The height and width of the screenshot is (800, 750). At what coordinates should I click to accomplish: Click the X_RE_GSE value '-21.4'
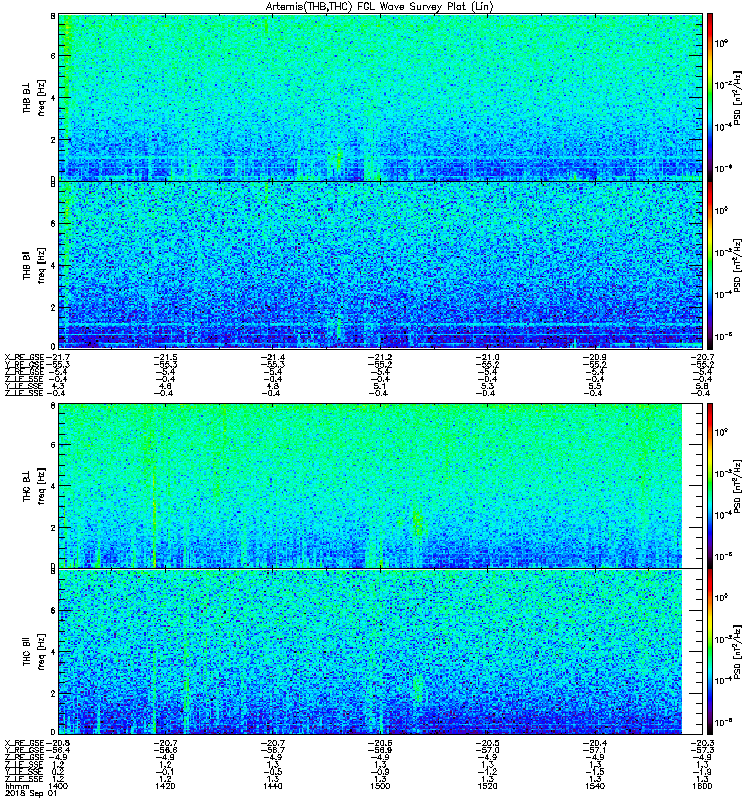pyautogui.click(x=273, y=357)
